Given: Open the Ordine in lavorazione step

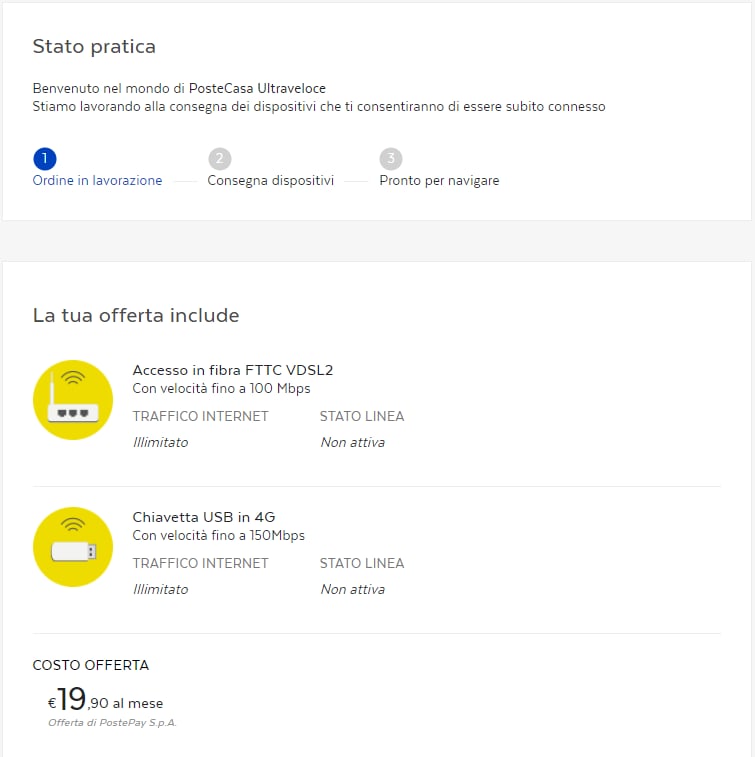Looking at the screenshot, I should point(97,181).
